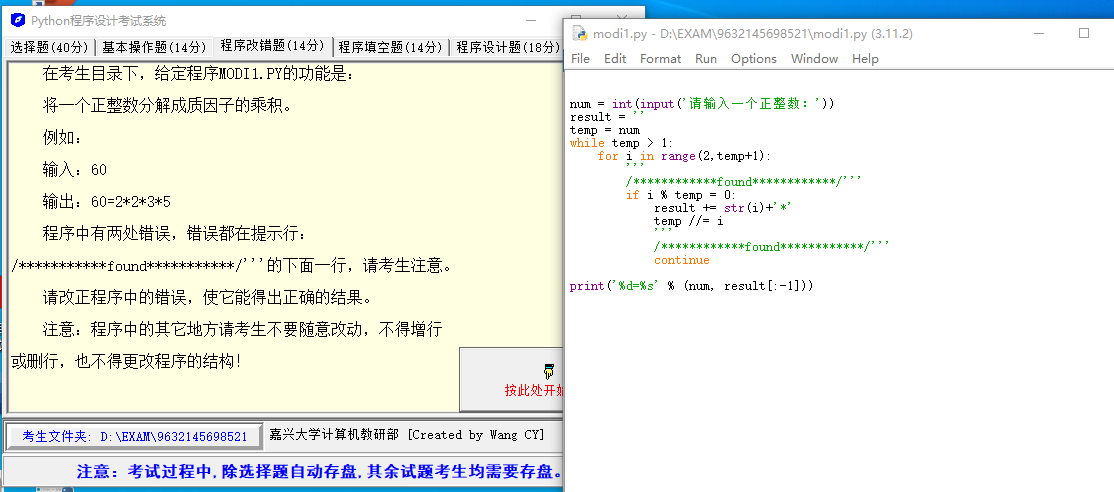Click the 'result += str(i)+'*'' line
1114x492 pixels.
[x=723, y=208]
